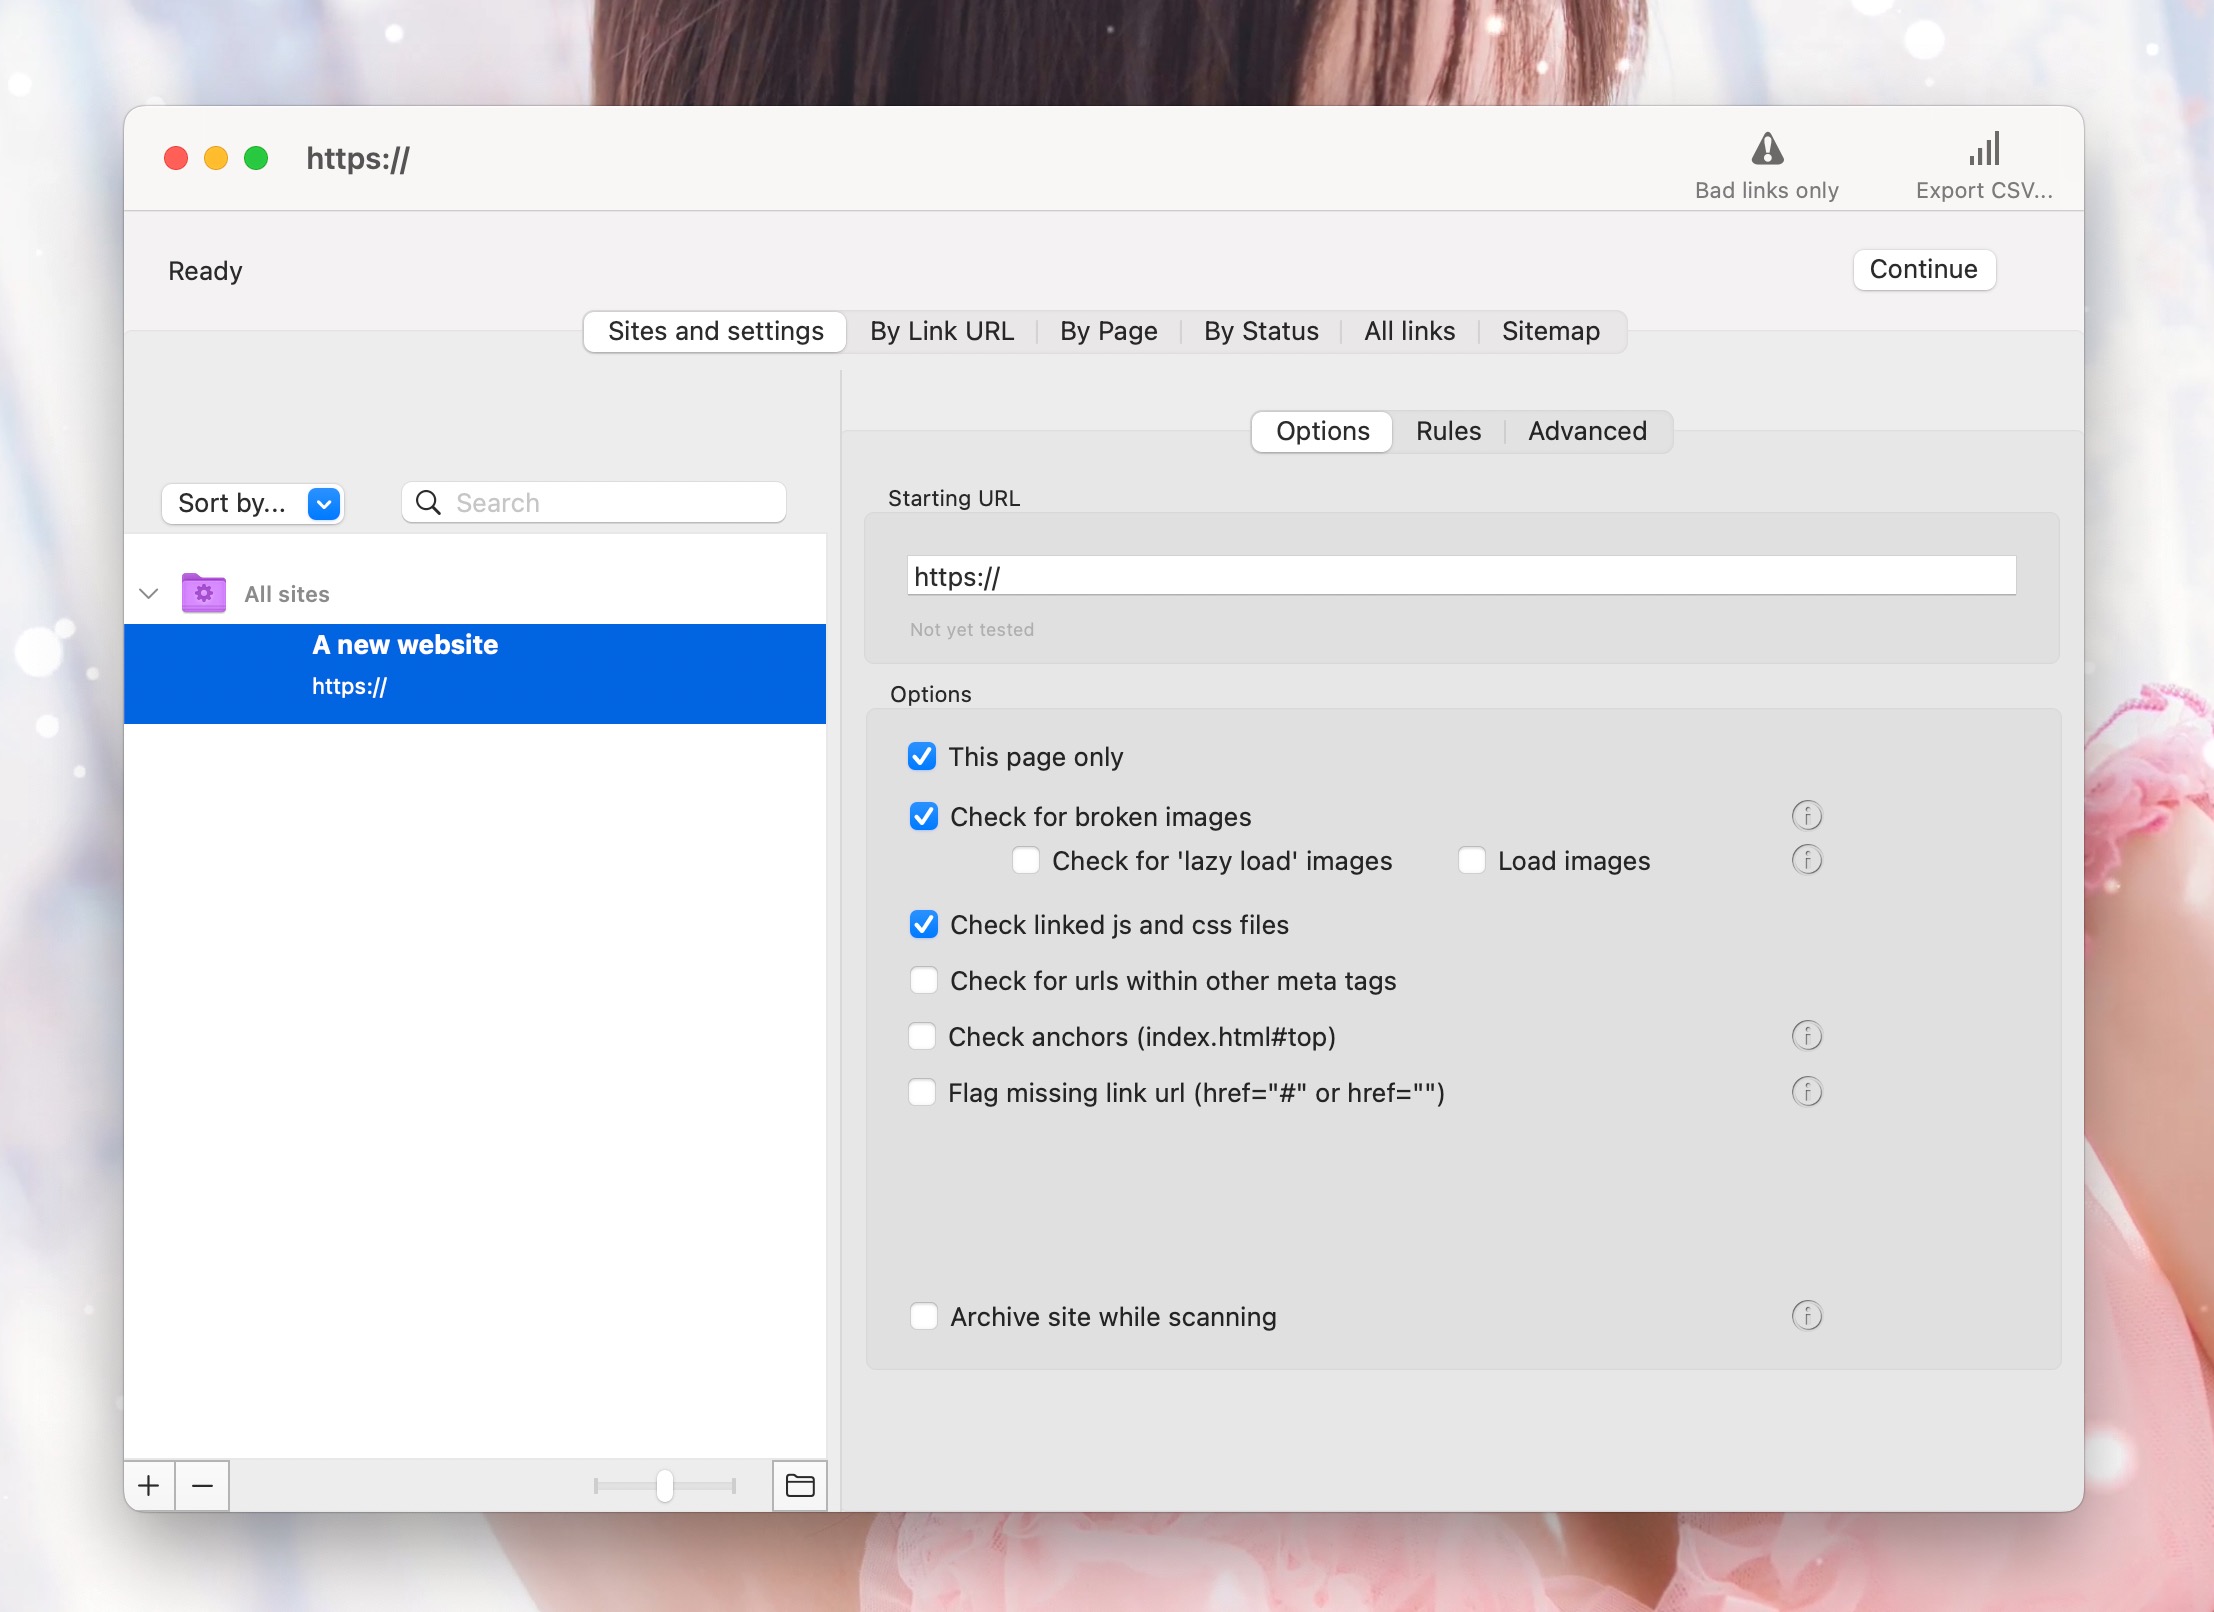Viewport: 2214px width, 1612px height.
Task: Click the folder icon below site list
Action: pyautogui.click(x=799, y=1486)
